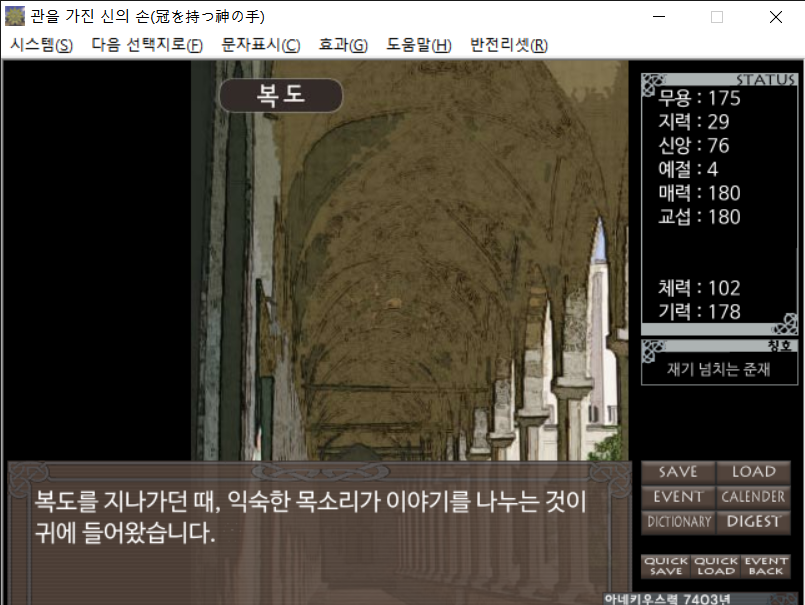
Task: Minimize the game window
Action: tap(659, 17)
